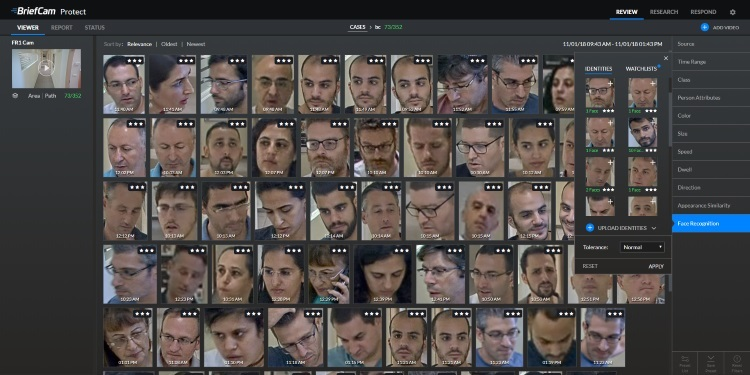Click the bc case breadcrumb
This screenshot has height=375, width=750.
point(377,27)
